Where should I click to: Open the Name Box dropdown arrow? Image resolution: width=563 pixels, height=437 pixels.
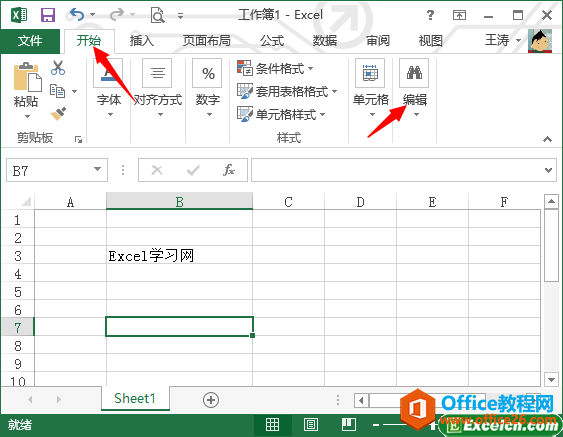(x=97, y=169)
